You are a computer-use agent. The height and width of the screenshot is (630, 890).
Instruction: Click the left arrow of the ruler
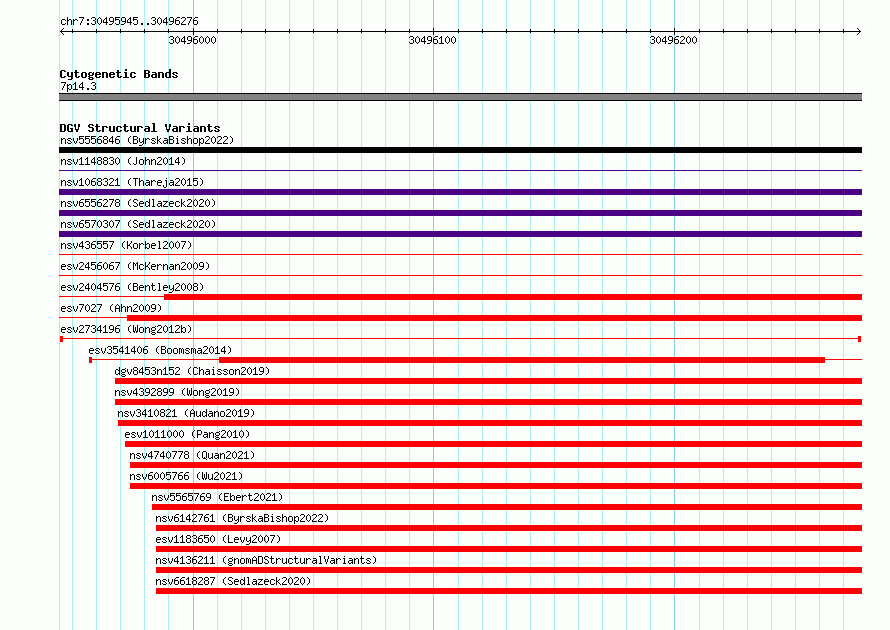[62, 32]
